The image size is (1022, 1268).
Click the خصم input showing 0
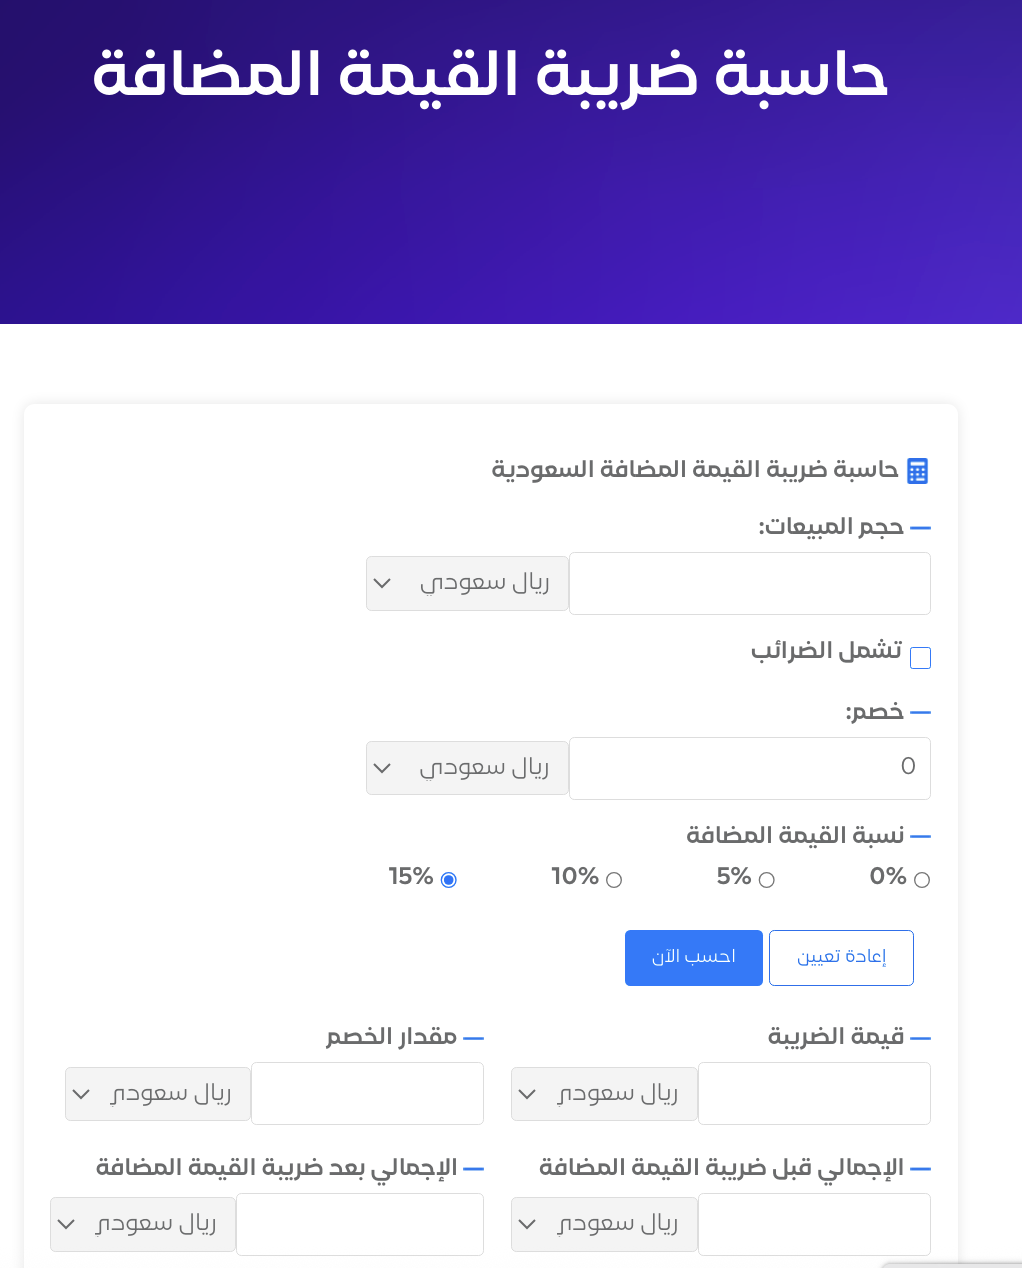click(x=749, y=768)
